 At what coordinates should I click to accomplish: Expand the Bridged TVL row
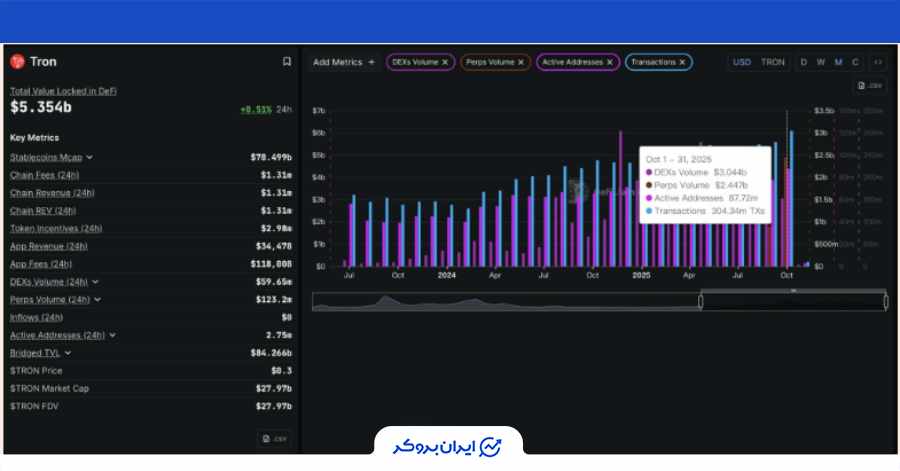pyautogui.click(x=67, y=353)
